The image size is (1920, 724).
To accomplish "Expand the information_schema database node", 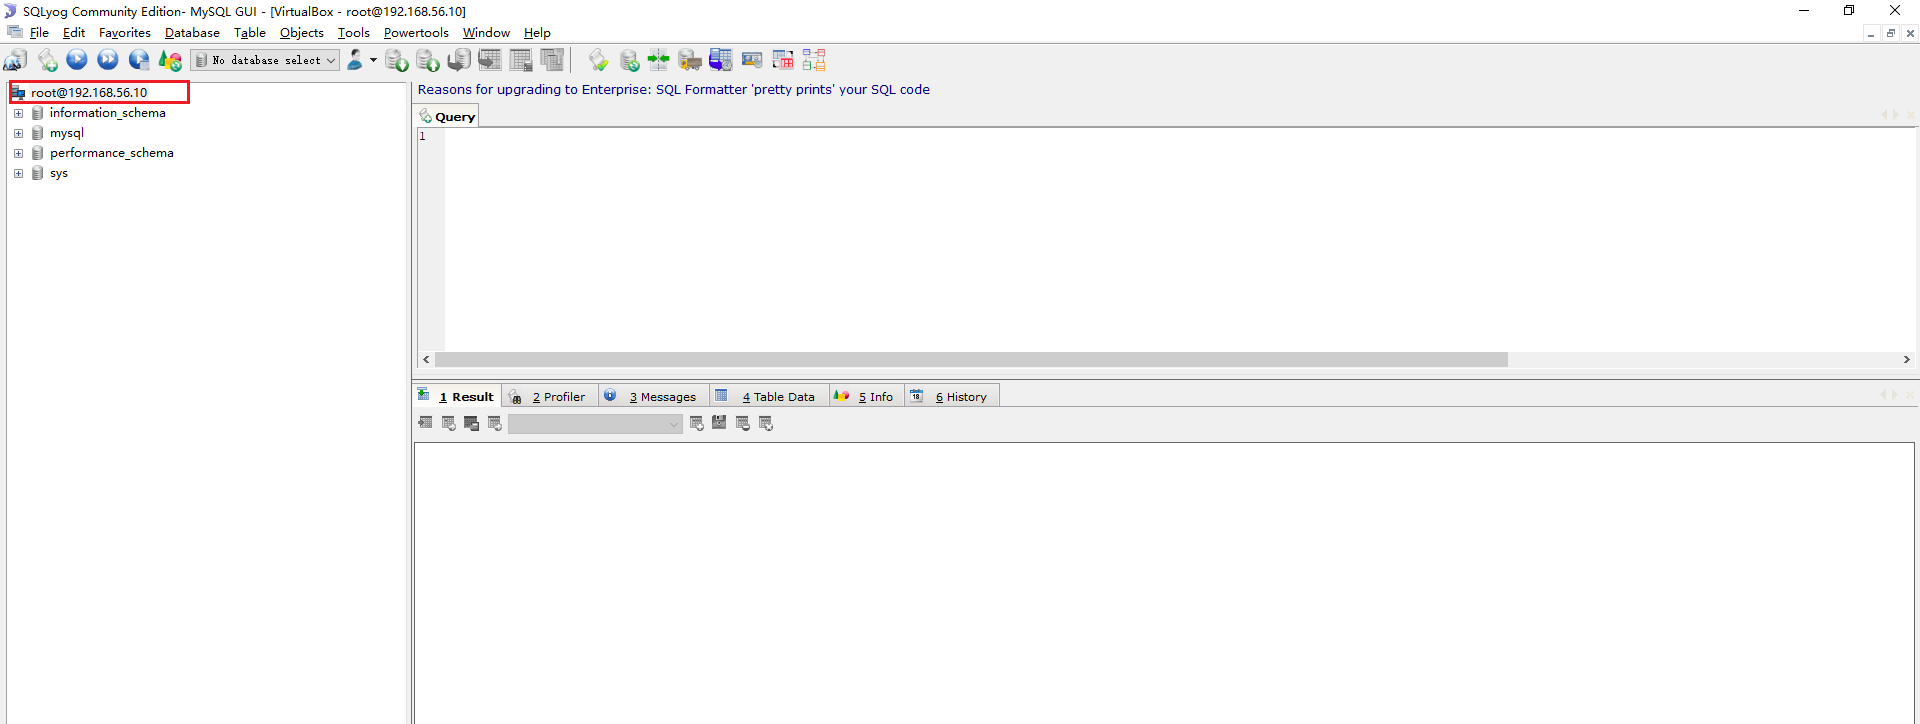I will (x=18, y=113).
